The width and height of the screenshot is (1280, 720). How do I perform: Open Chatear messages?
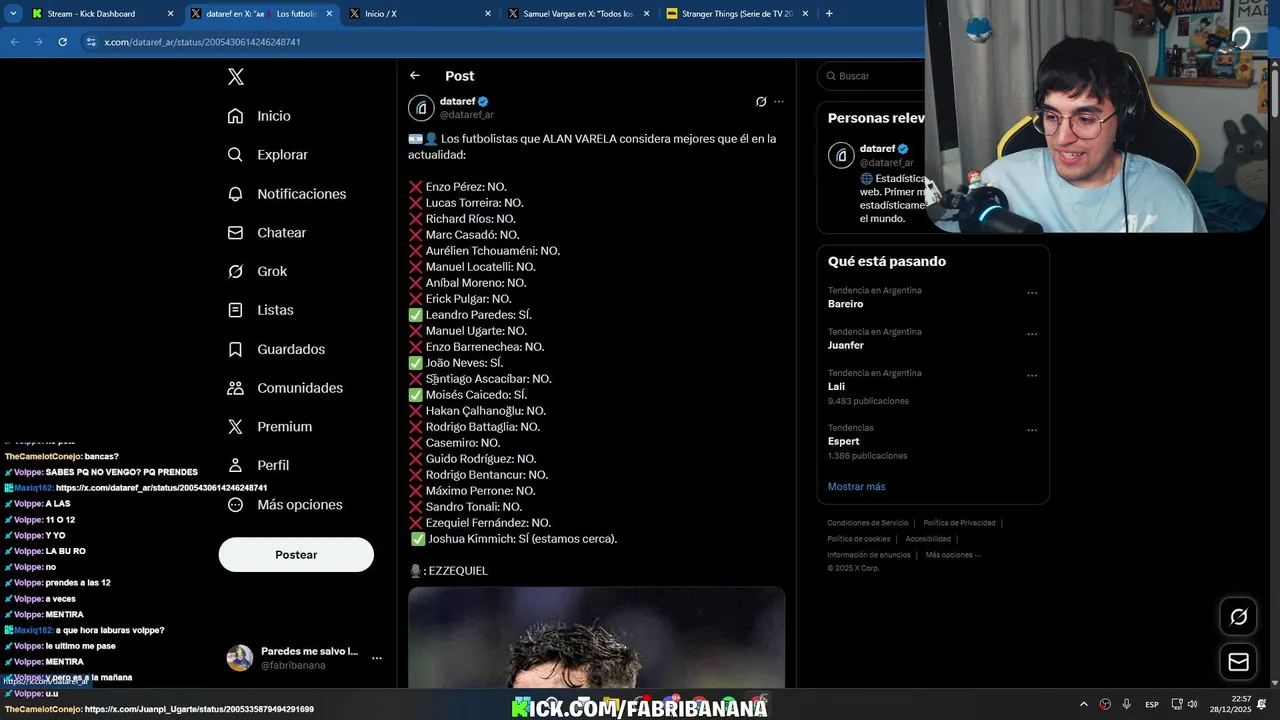(x=267, y=232)
